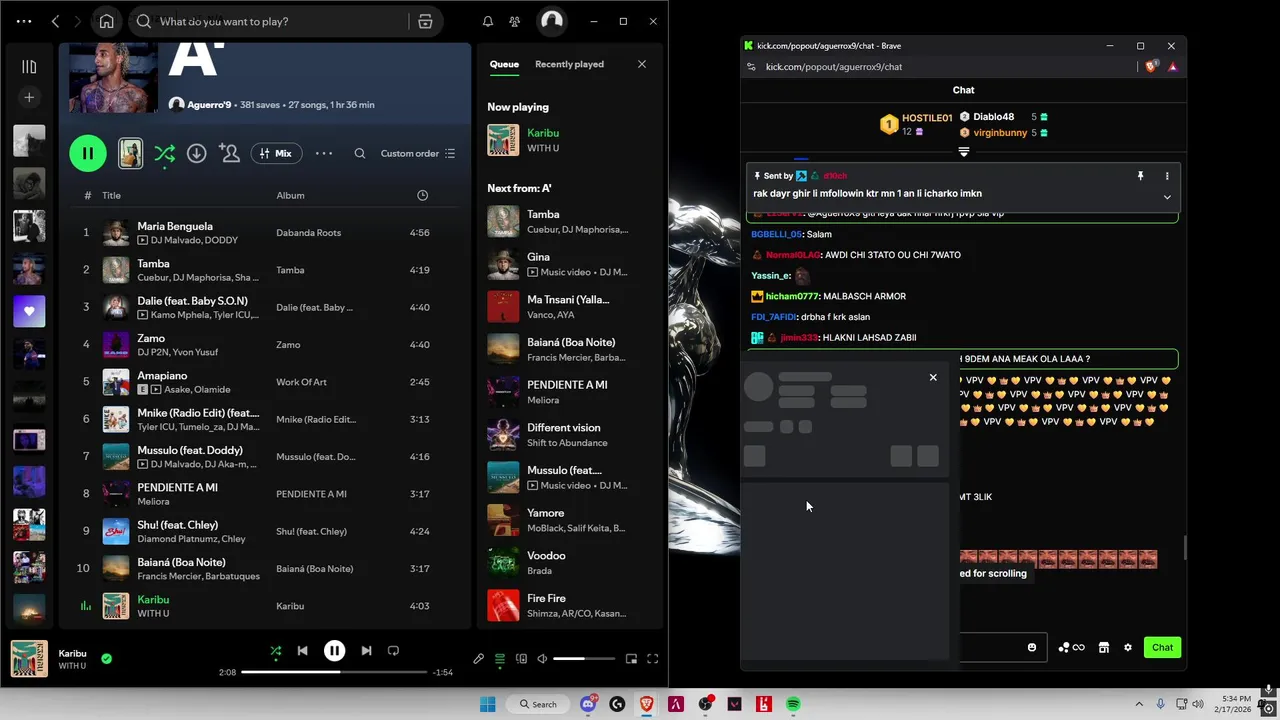The height and width of the screenshot is (720, 1280).
Task: Toggle shuffle for the playlist
Action: click(x=165, y=153)
